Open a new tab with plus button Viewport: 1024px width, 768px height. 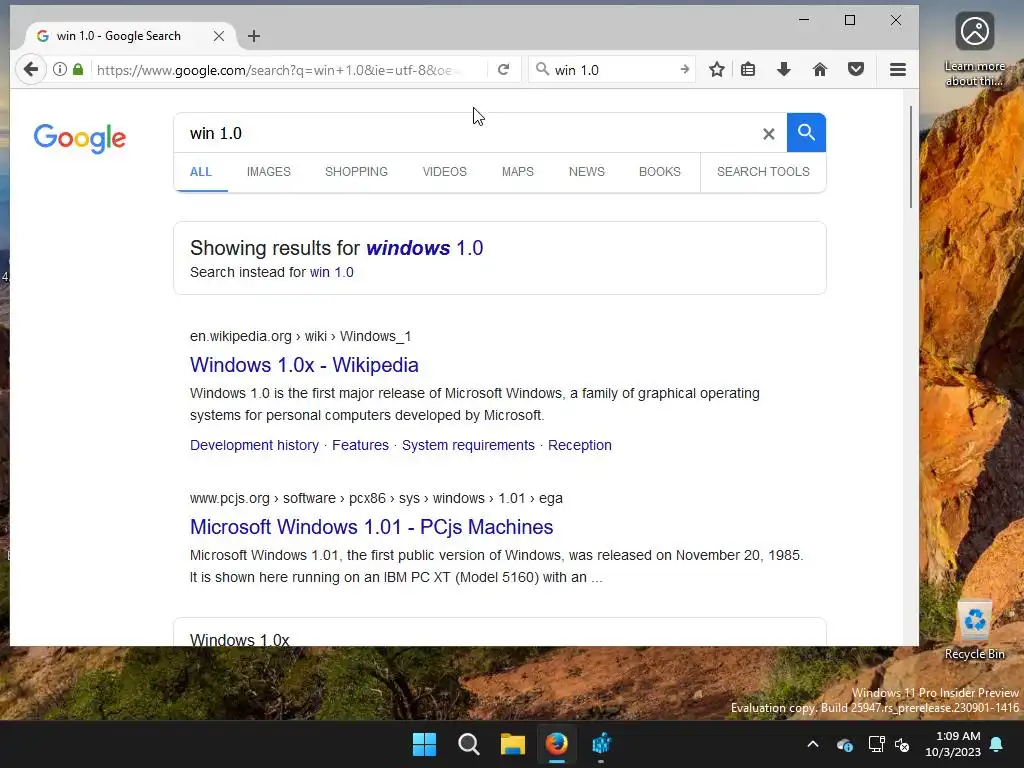[x=254, y=36]
